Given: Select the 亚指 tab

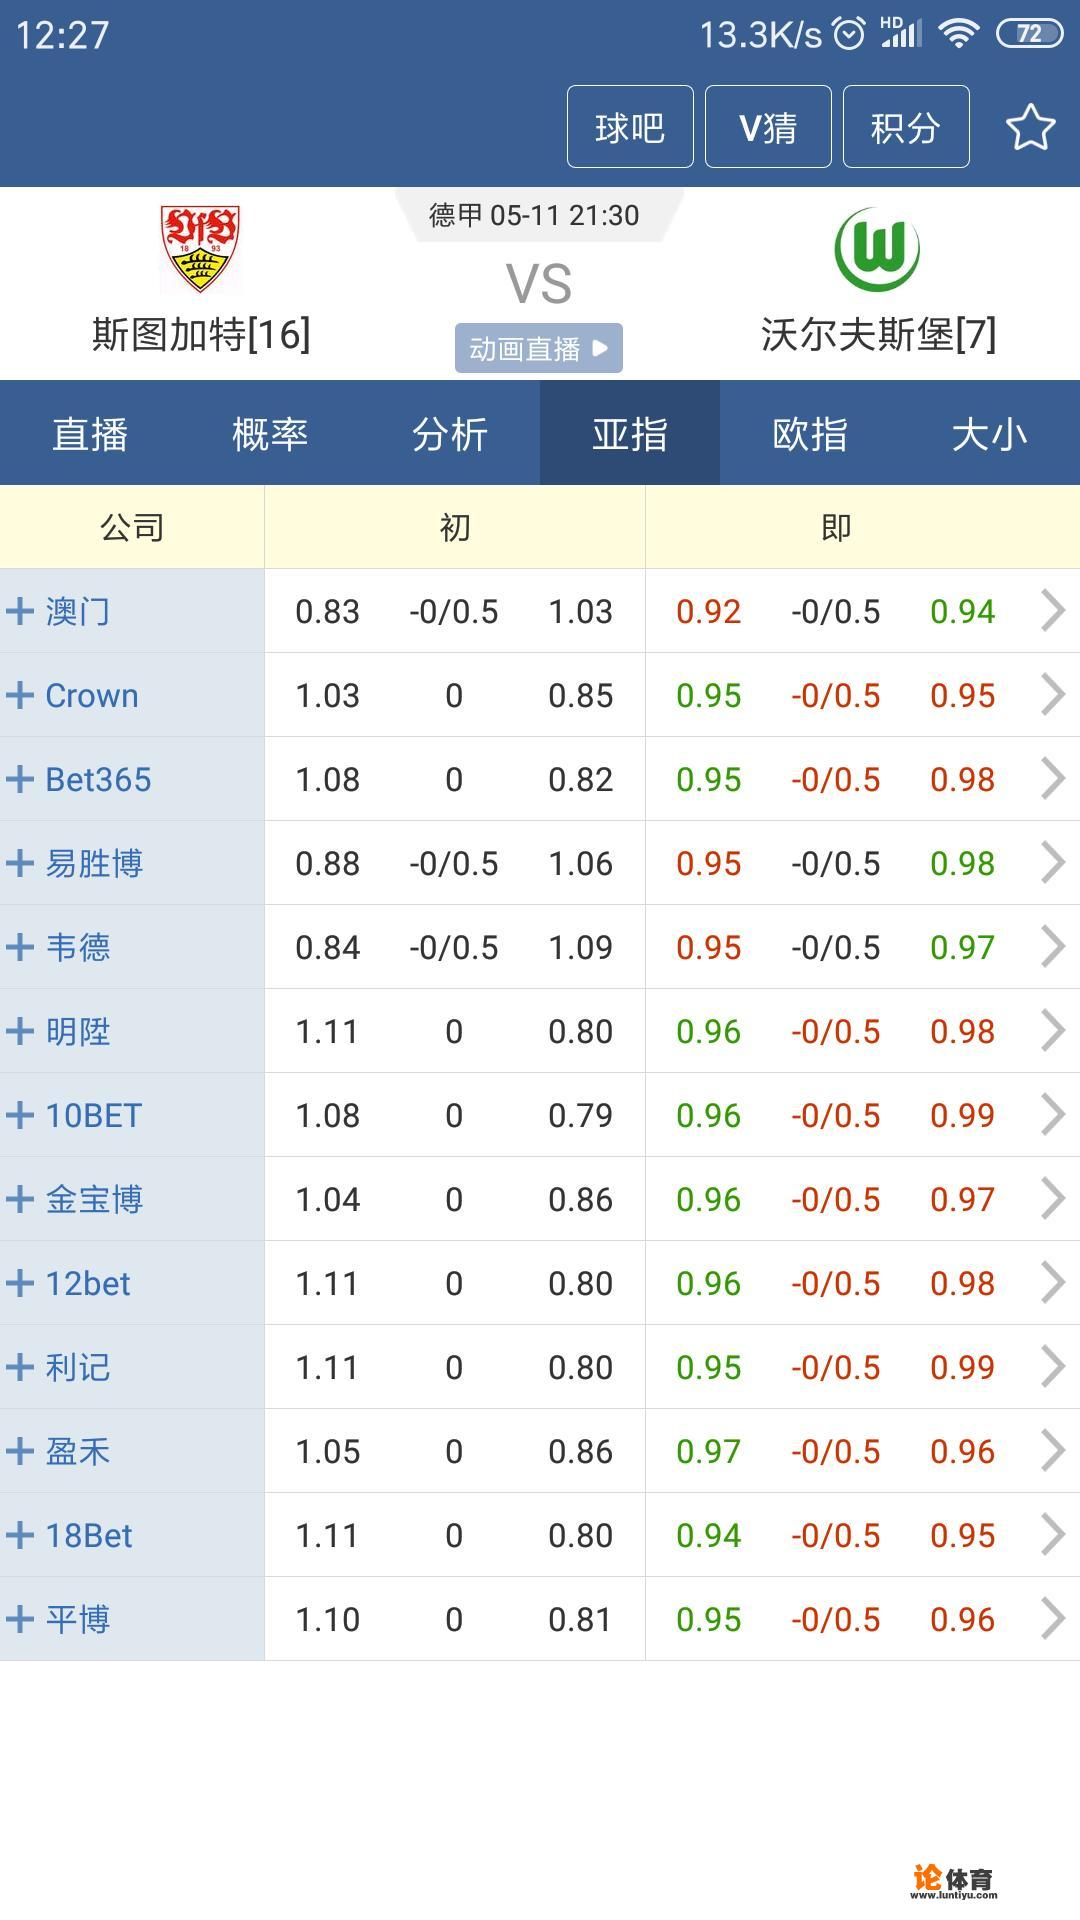Looking at the screenshot, I should click(x=630, y=434).
